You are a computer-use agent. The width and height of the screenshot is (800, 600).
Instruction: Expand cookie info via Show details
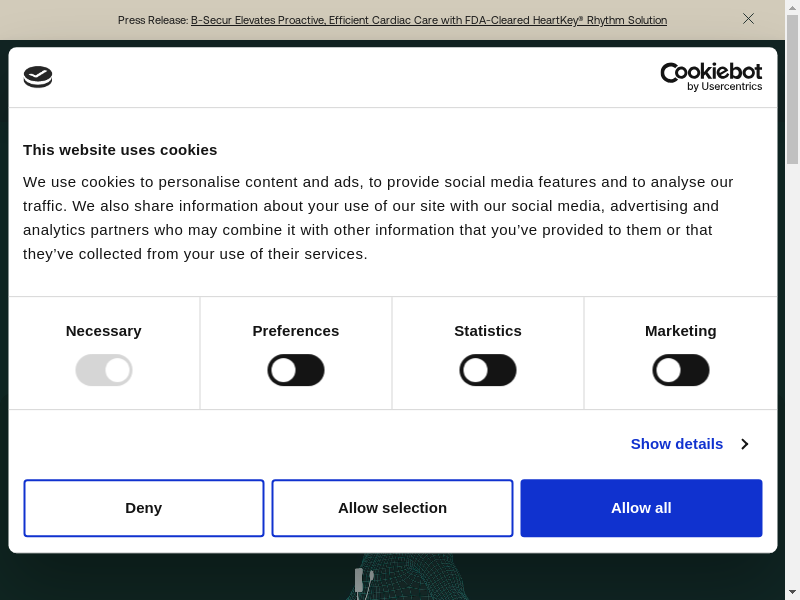(676, 443)
